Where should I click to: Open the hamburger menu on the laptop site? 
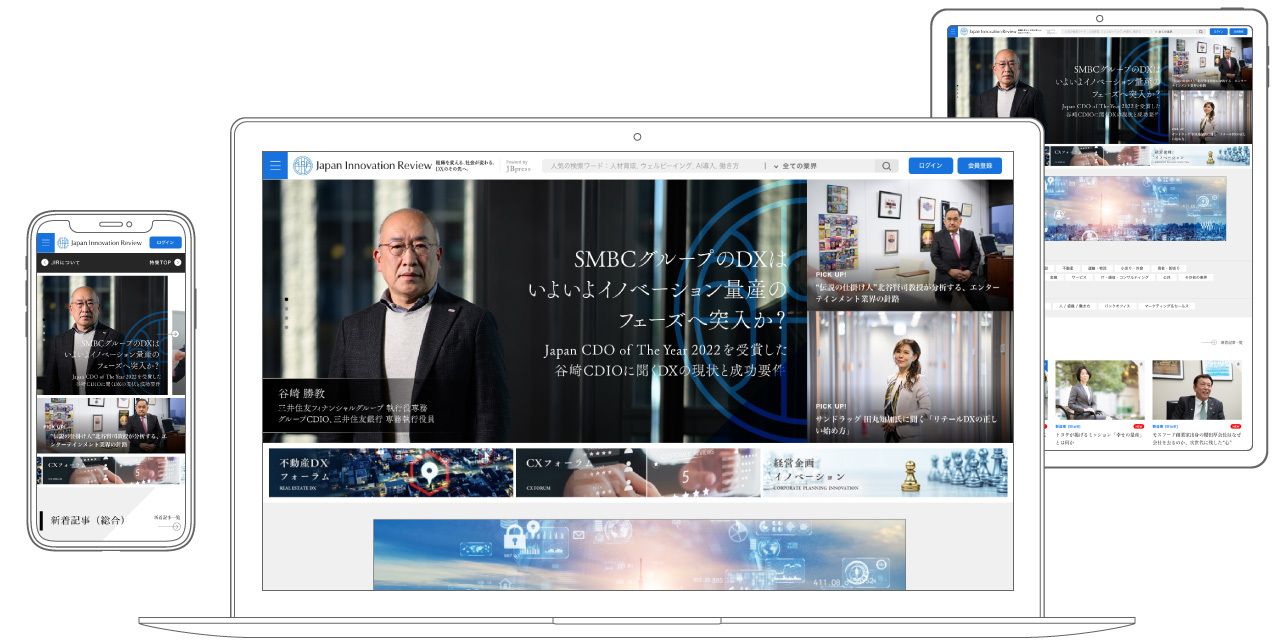(x=275, y=166)
